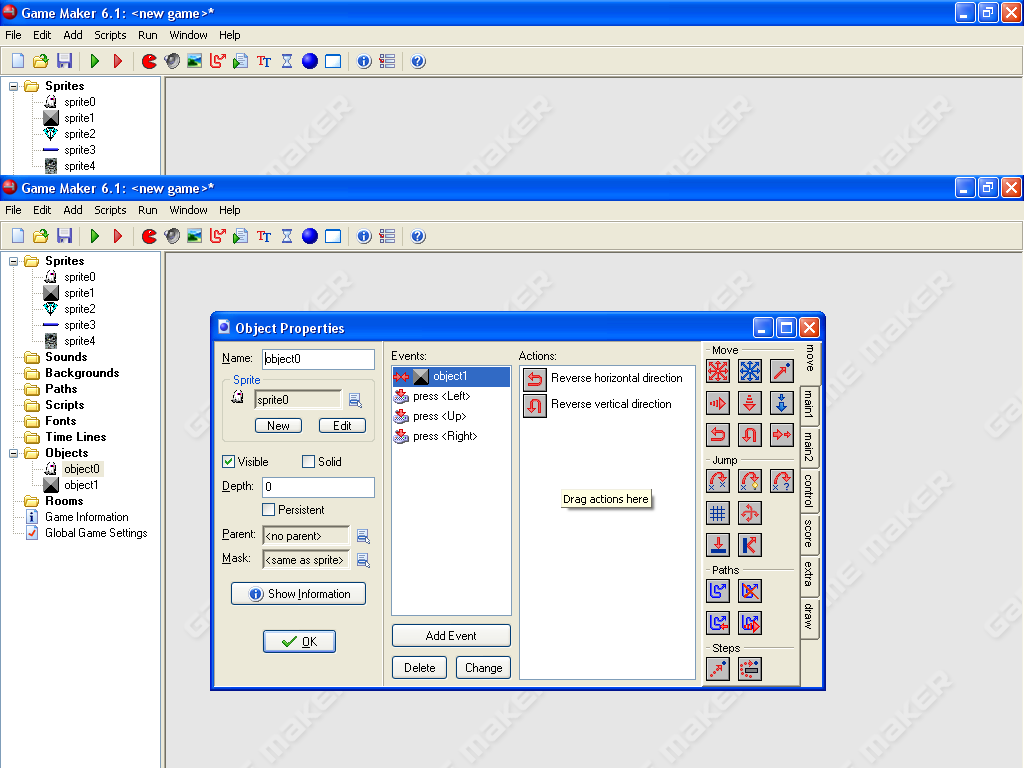Collapse the Objects folder in the resource tree
This screenshot has width=1024, height=768.
click(13, 453)
